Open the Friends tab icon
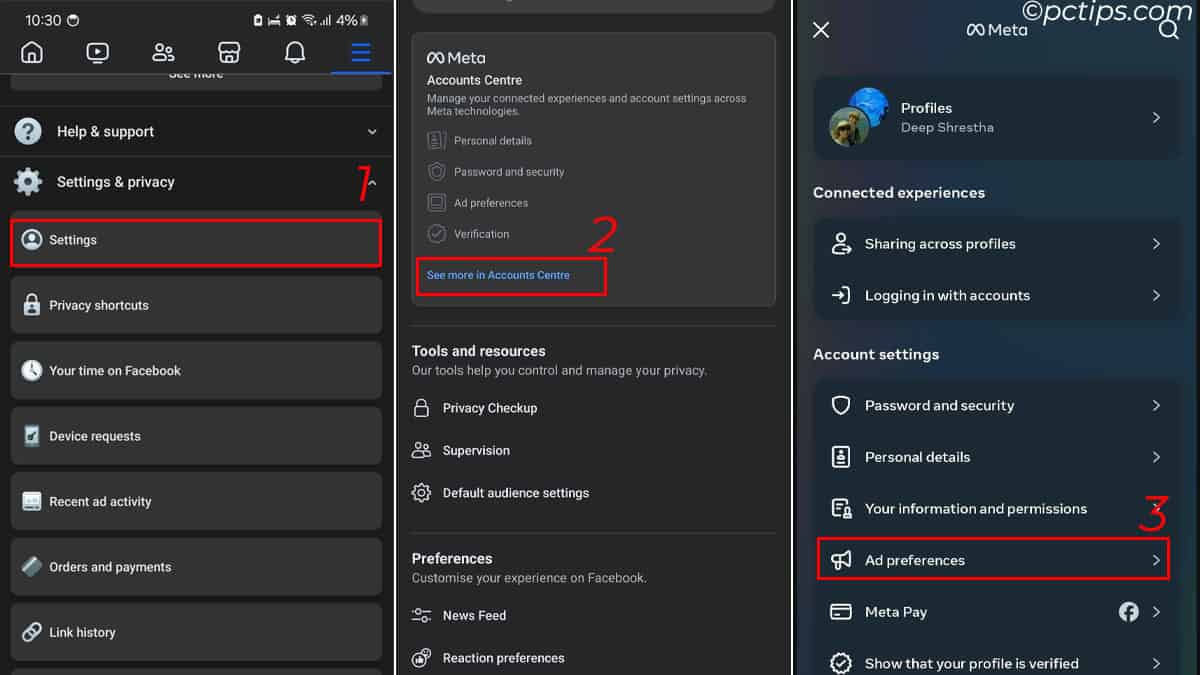1200x675 pixels. 163,52
